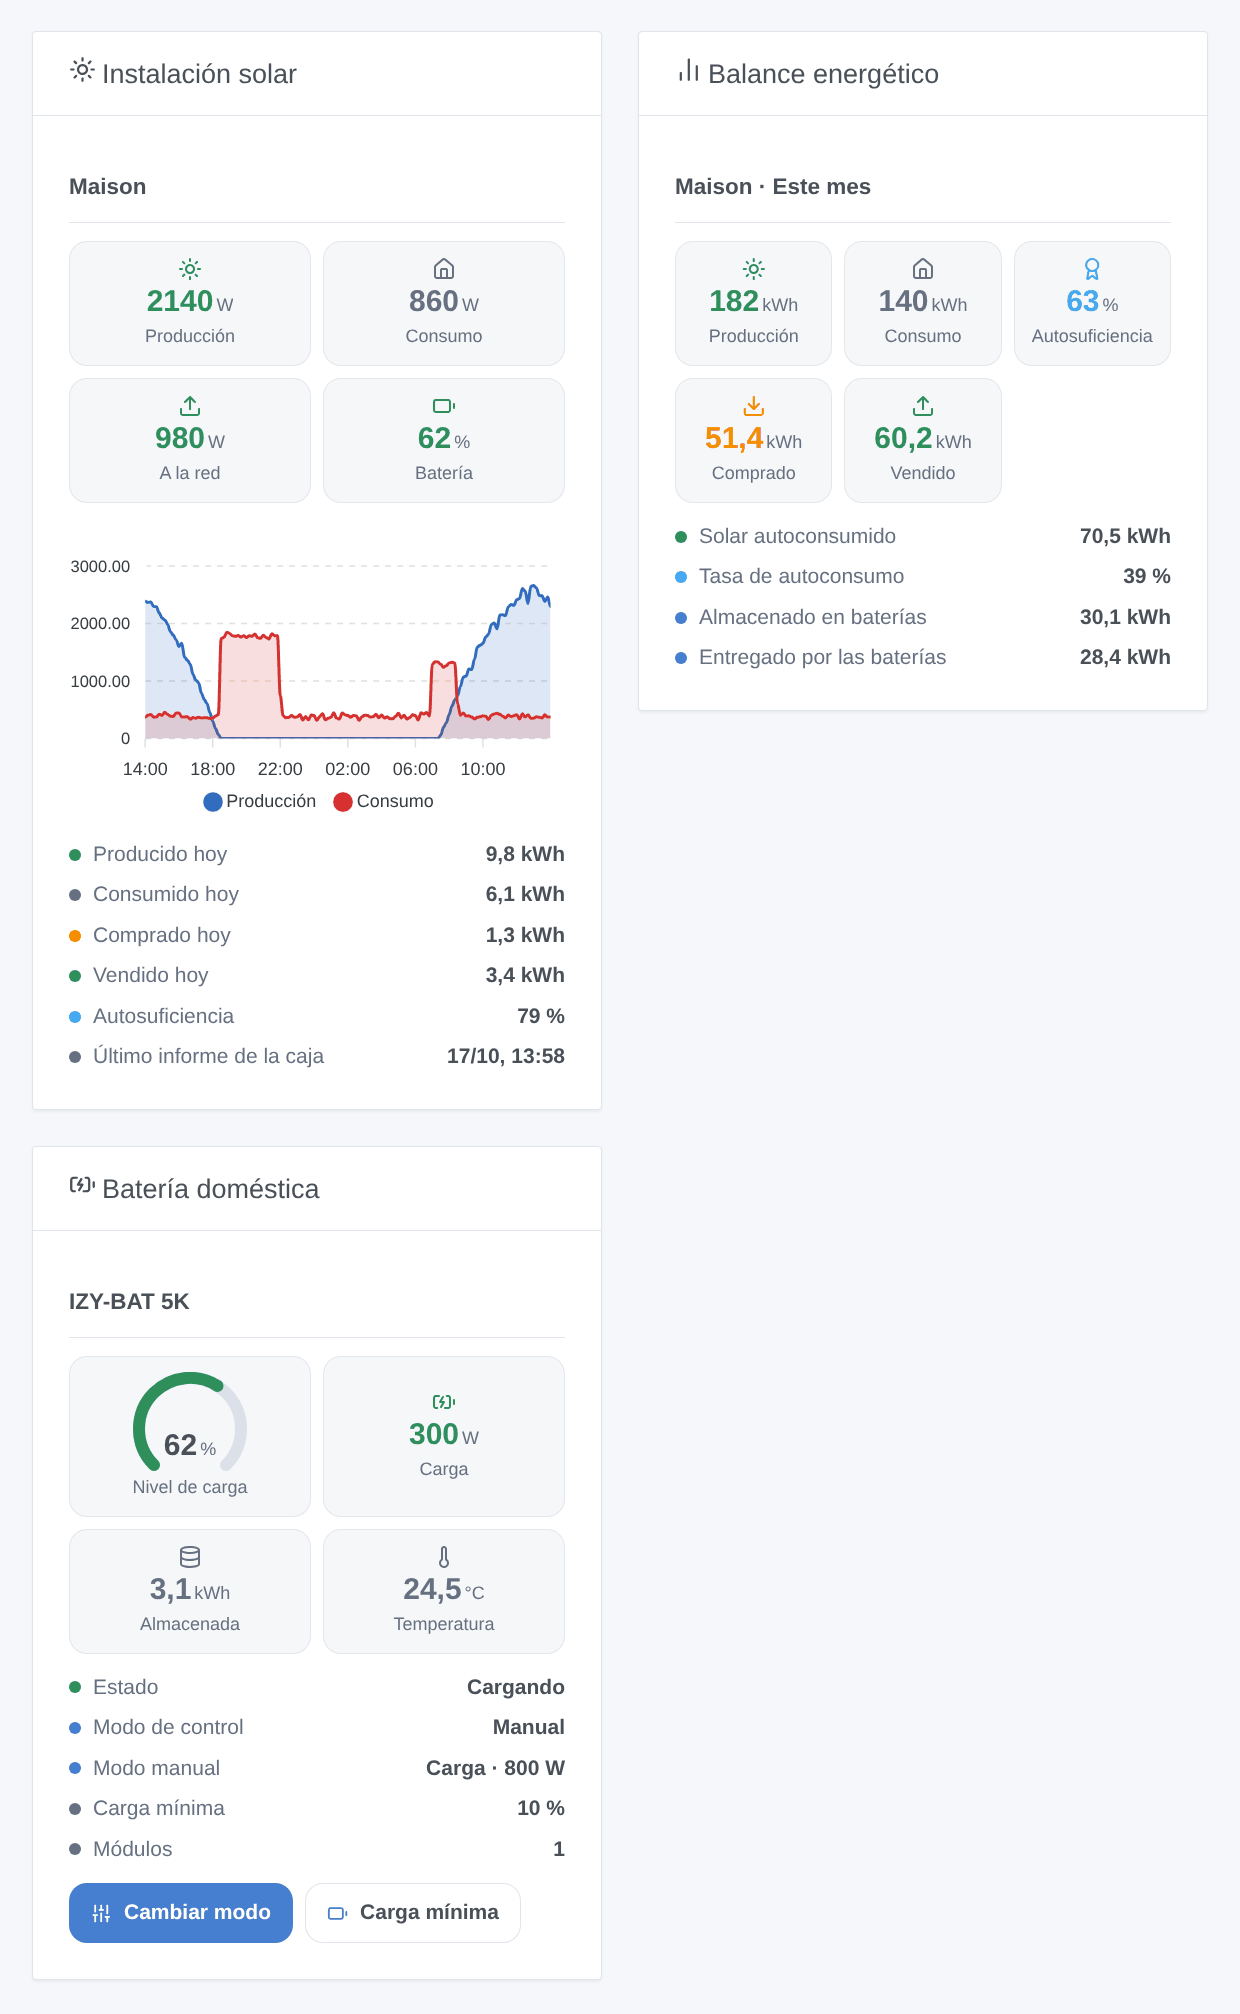Click the 'Consumido hoy' row label
The image size is (1240, 2014).
(x=166, y=894)
